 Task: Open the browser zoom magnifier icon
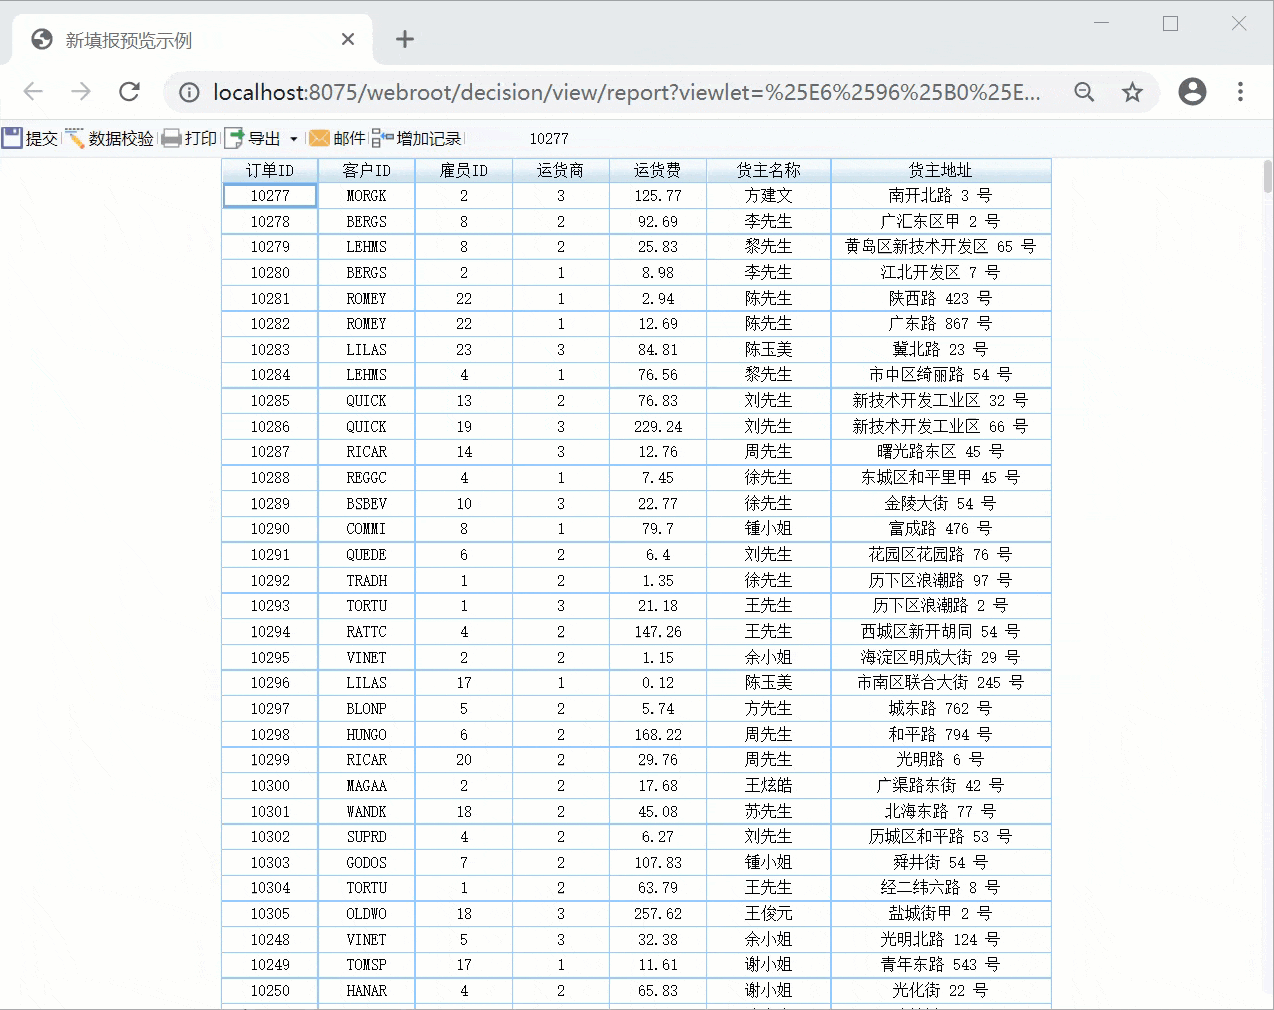tap(1084, 92)
